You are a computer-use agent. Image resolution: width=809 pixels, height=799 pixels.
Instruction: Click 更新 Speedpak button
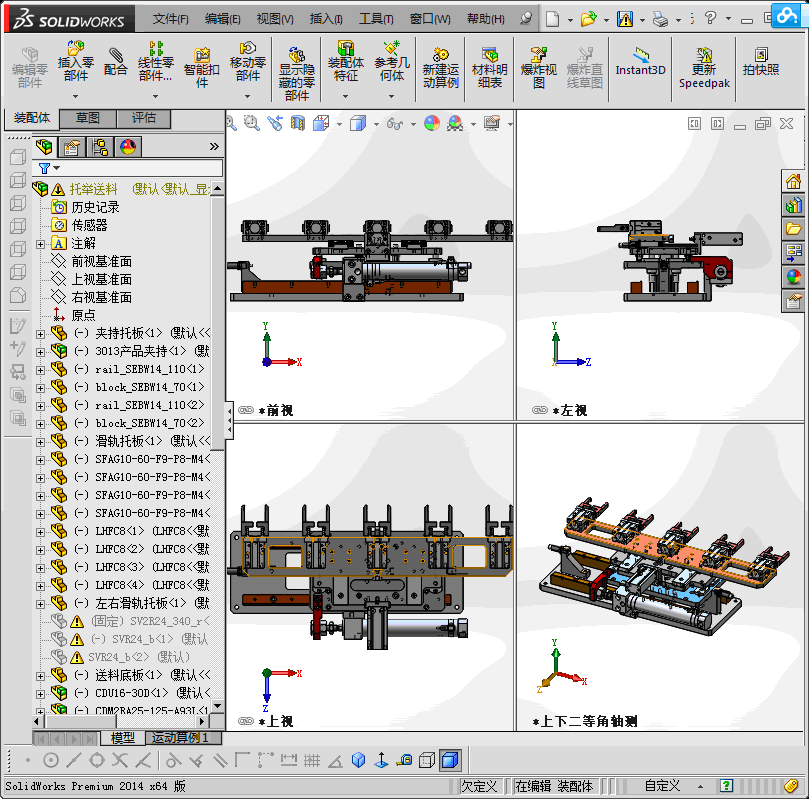pyautogui.click(x=704, y=67)
